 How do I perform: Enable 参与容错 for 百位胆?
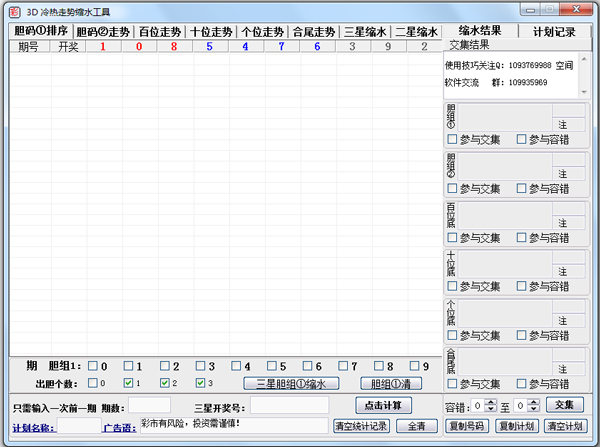click(x=521, y=239)
